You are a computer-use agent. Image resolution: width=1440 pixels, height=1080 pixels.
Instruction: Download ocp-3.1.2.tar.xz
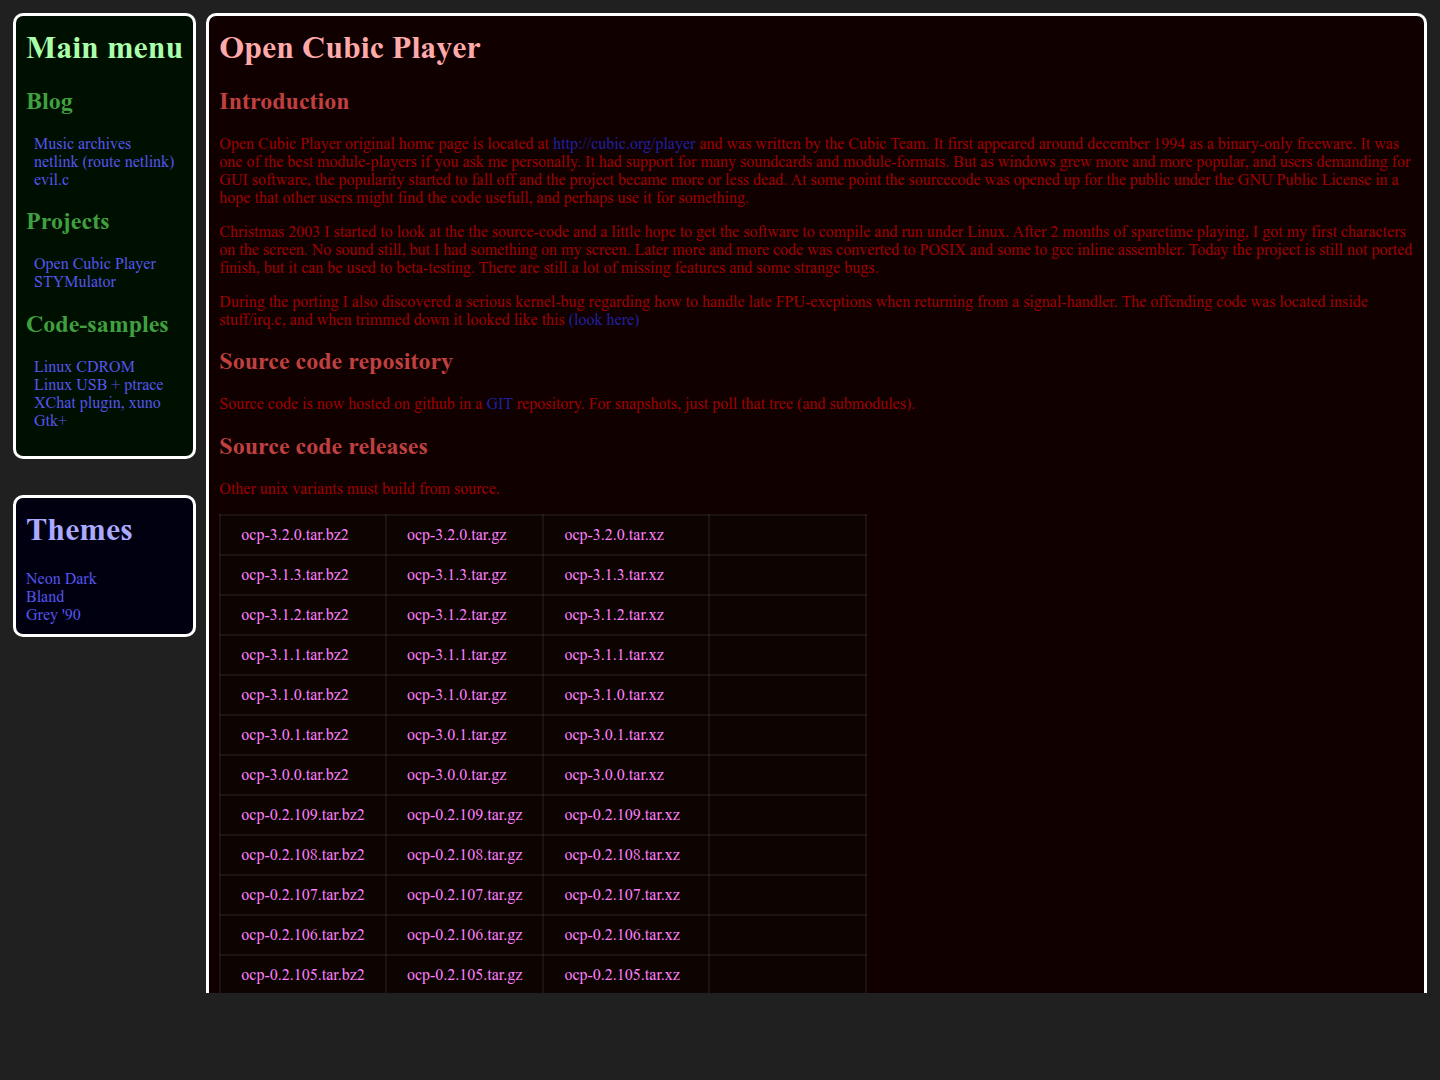coord(614,615)
